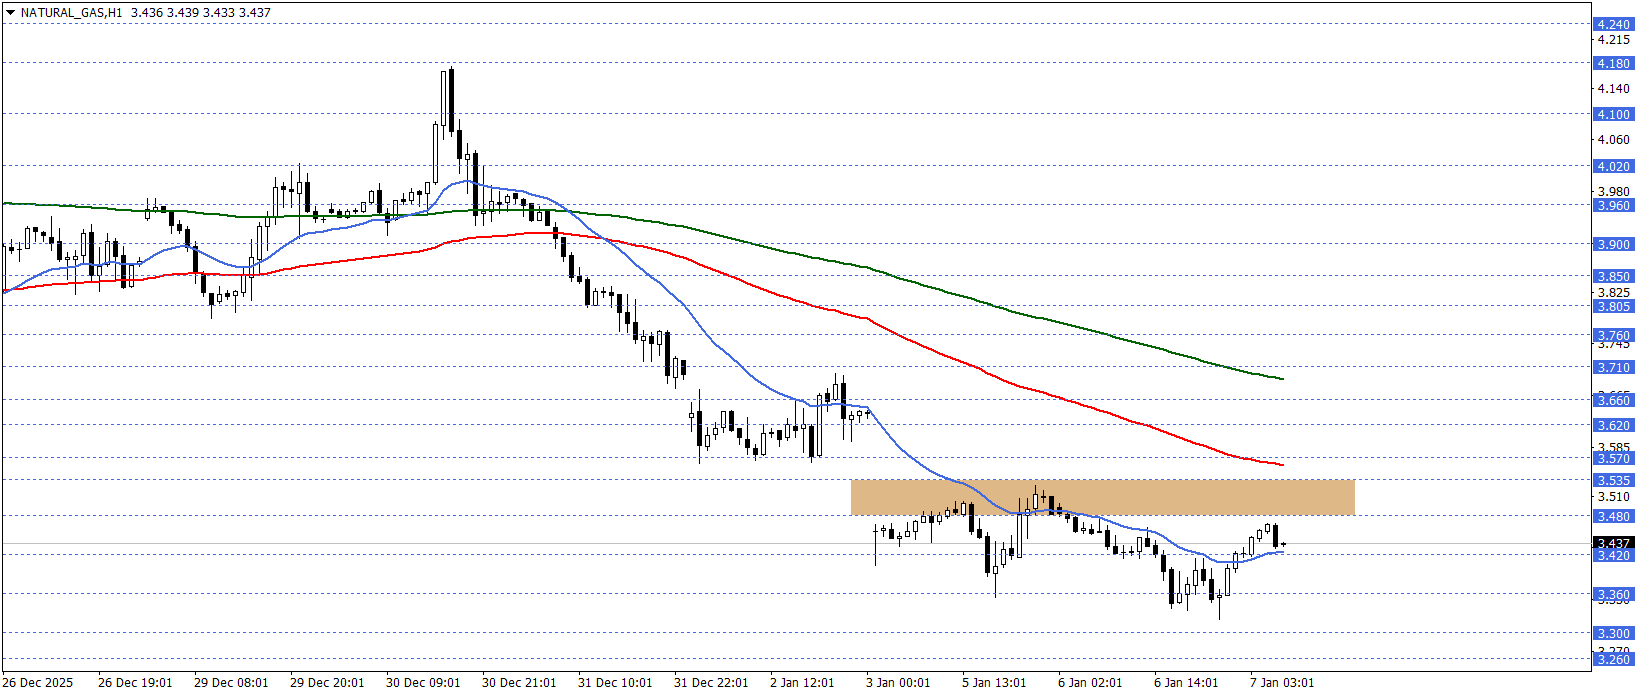This screenshot has width=1641, height=695.
Task: Select the 4.180 price level label
Action: 1613,63
